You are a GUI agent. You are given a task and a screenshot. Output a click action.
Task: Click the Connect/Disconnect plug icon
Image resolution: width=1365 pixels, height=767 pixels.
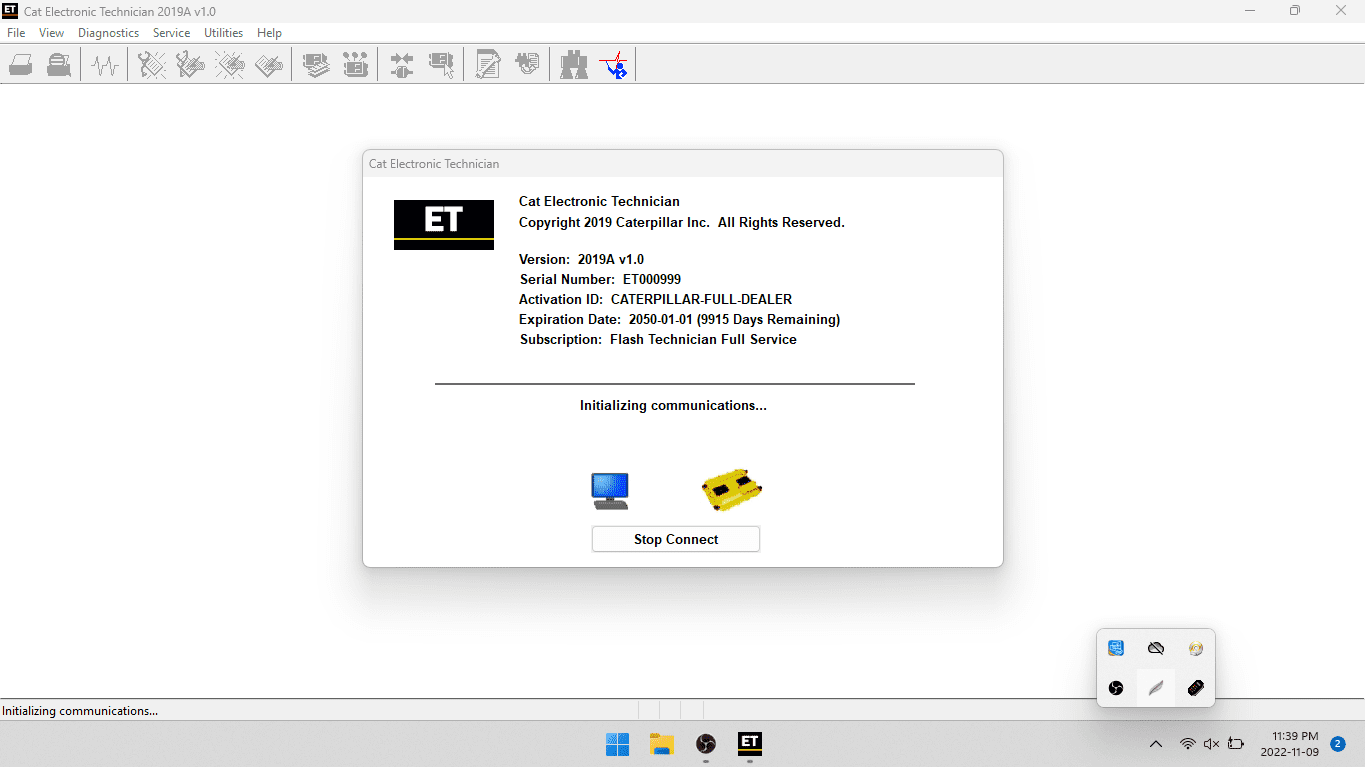(x=402, y=66)
